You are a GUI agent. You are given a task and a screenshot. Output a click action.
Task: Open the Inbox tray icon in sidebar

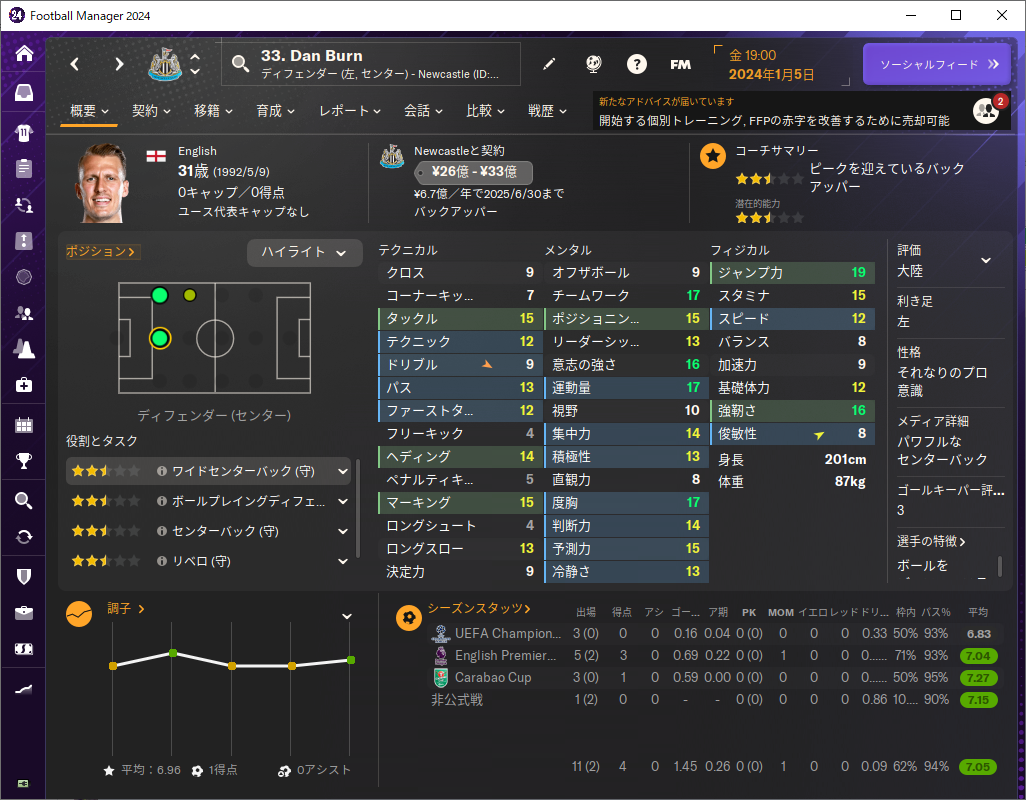pos(24,92)
